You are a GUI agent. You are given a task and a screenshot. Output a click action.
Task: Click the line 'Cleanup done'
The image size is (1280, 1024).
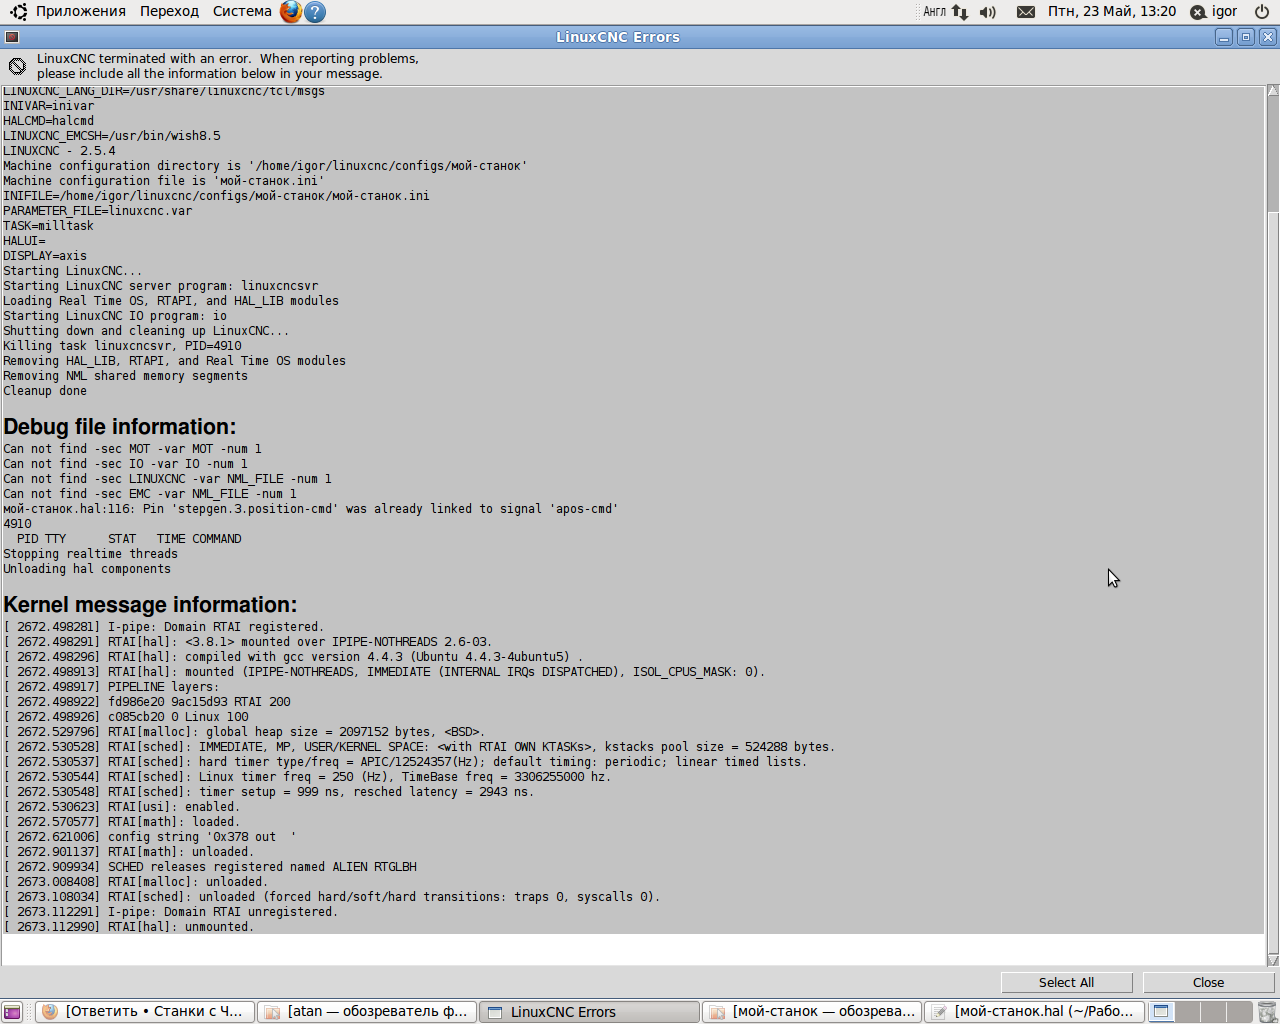tap(45, 391)
